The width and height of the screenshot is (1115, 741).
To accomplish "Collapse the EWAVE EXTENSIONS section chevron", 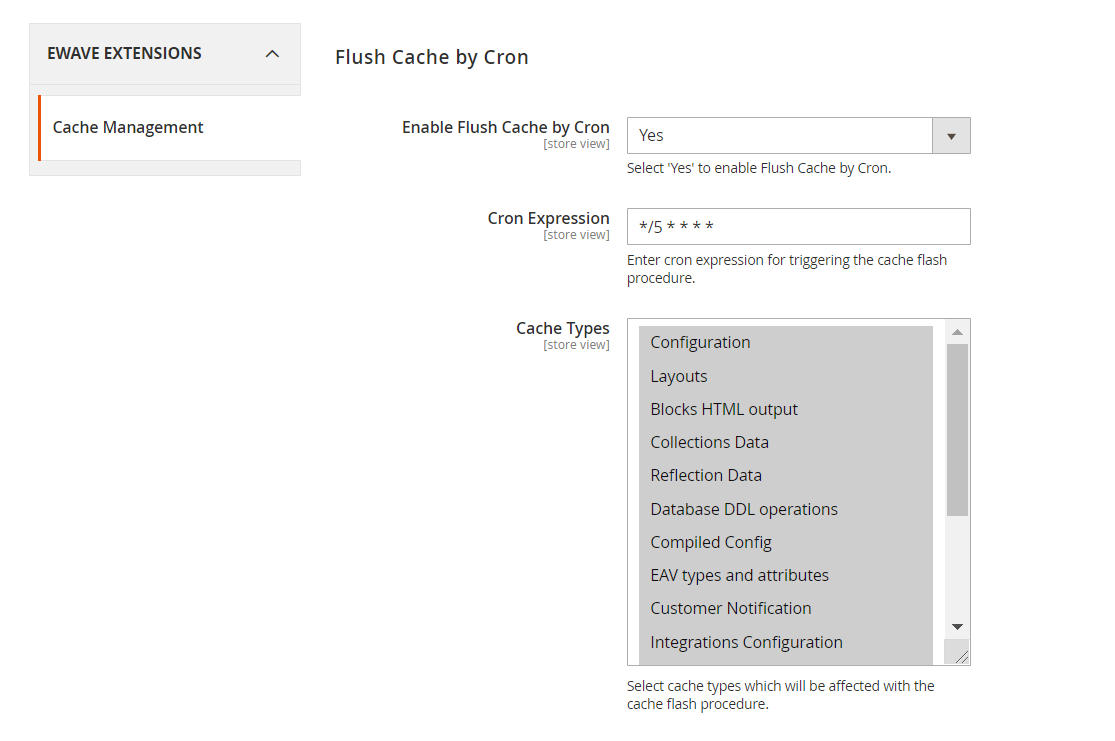I will 272,54.
